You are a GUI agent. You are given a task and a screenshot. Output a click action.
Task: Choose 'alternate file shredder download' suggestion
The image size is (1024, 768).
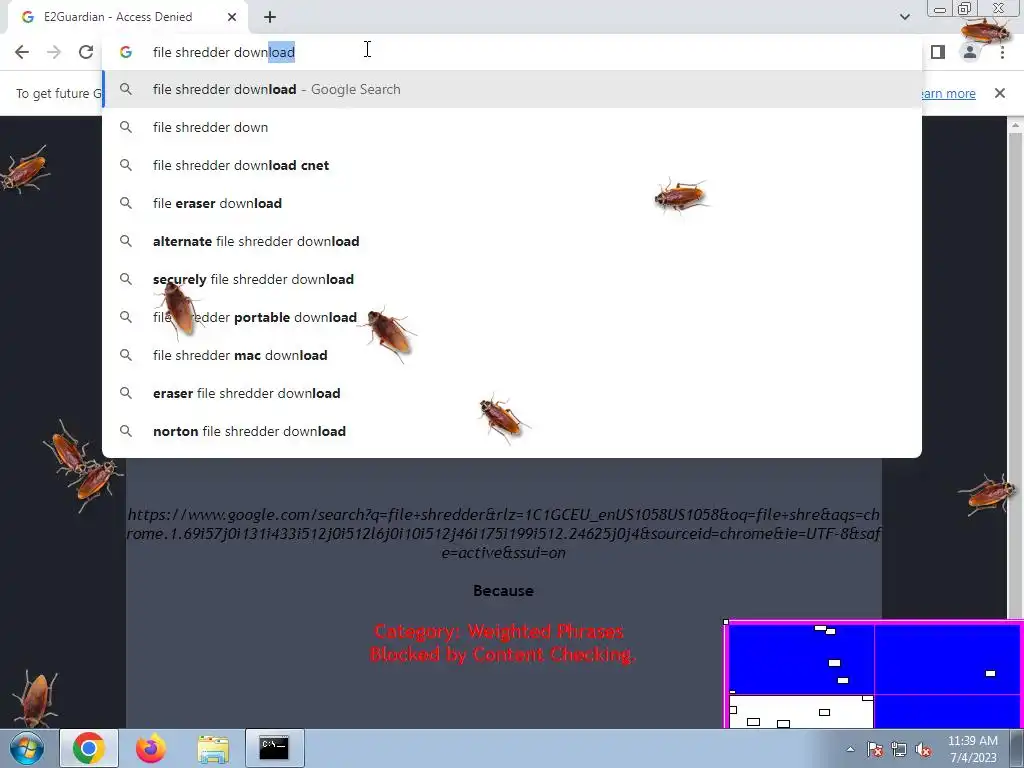click(x=512, y=241)
